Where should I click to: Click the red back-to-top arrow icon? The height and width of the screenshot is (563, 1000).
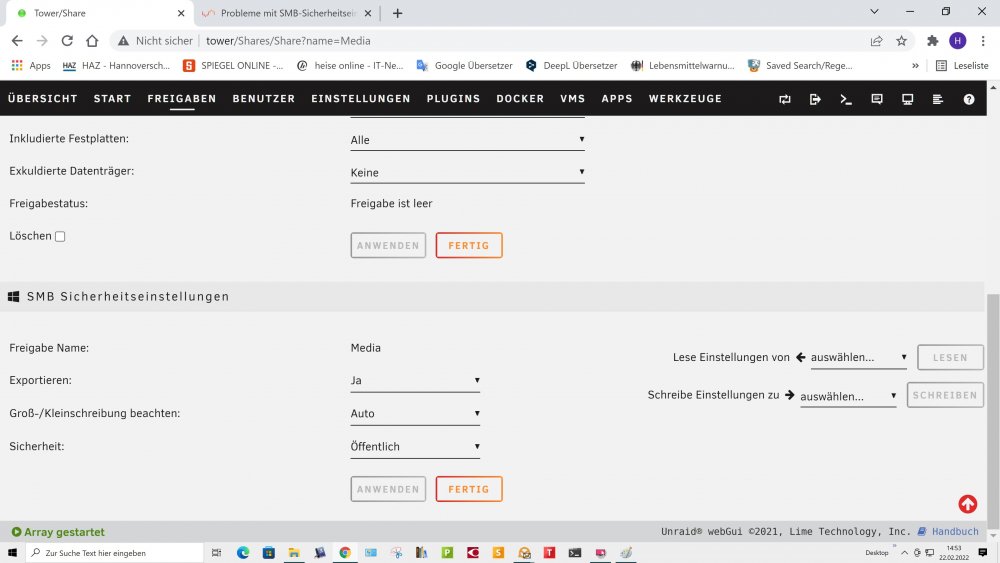tap(967, 504)
